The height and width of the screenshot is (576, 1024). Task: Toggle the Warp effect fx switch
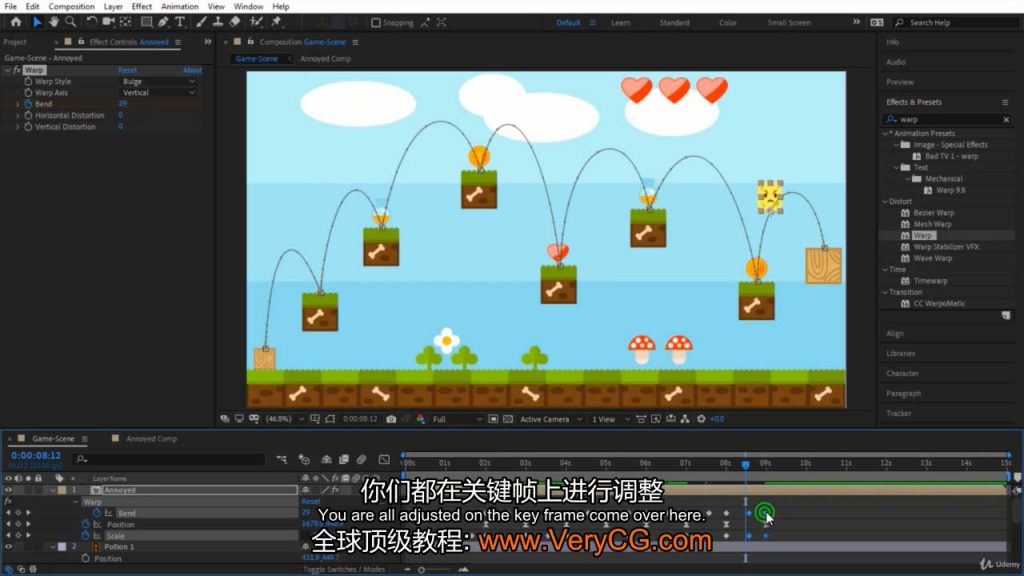(16, 70)
